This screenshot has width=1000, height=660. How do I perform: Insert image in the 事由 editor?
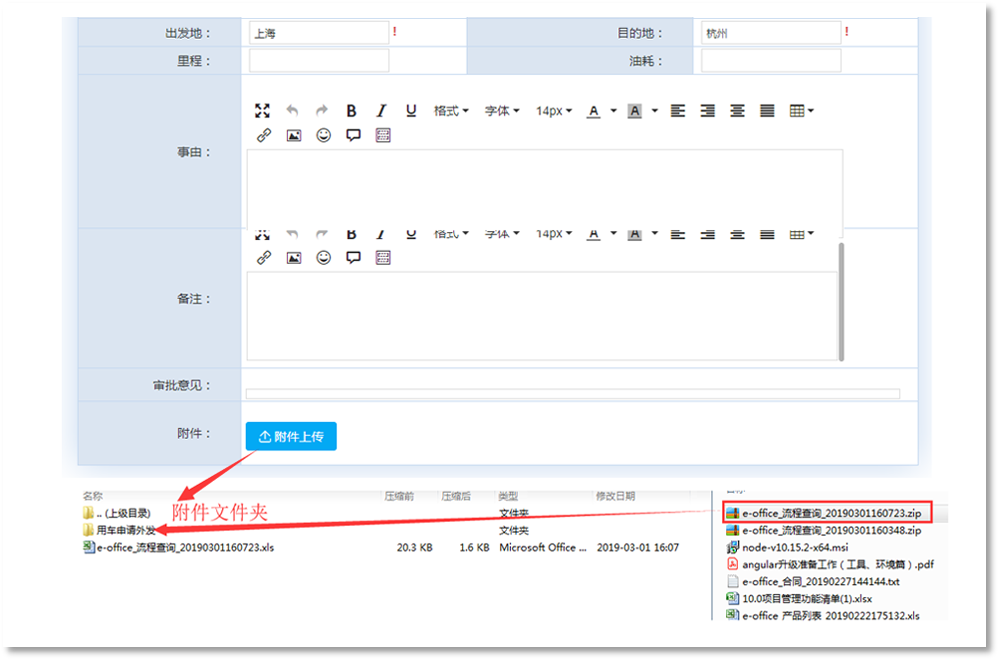(x=293, y=135)
